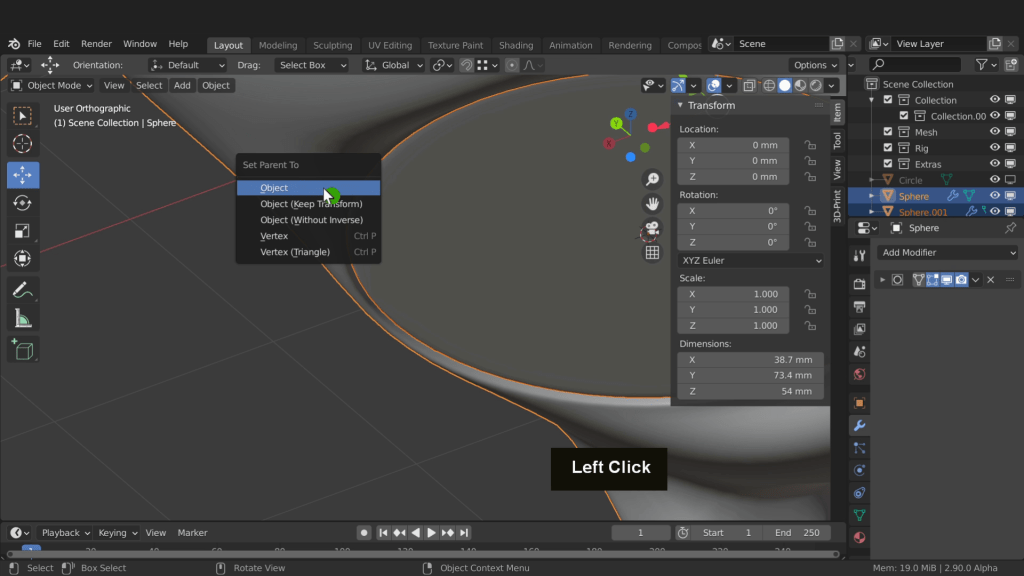Select the Cursor tool

[x=23, y=144]
